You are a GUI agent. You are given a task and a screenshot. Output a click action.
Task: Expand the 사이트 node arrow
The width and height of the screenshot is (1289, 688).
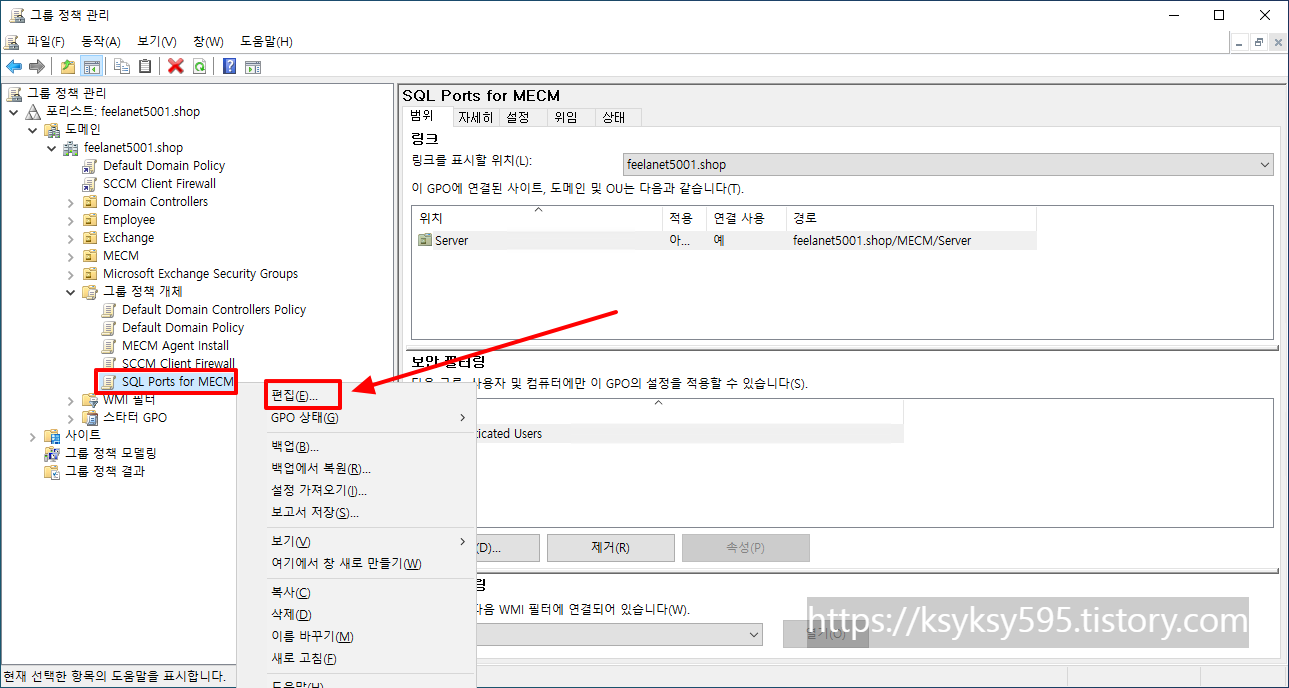click(33, 435)
